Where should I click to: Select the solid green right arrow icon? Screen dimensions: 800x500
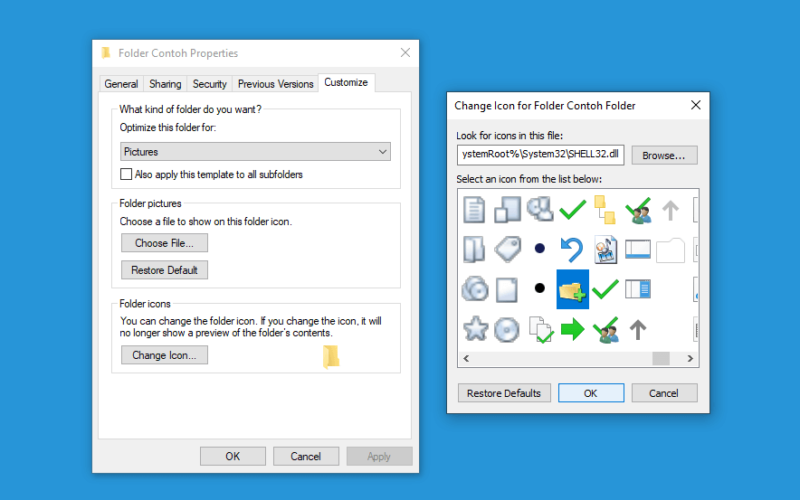[x=572, y=329]
